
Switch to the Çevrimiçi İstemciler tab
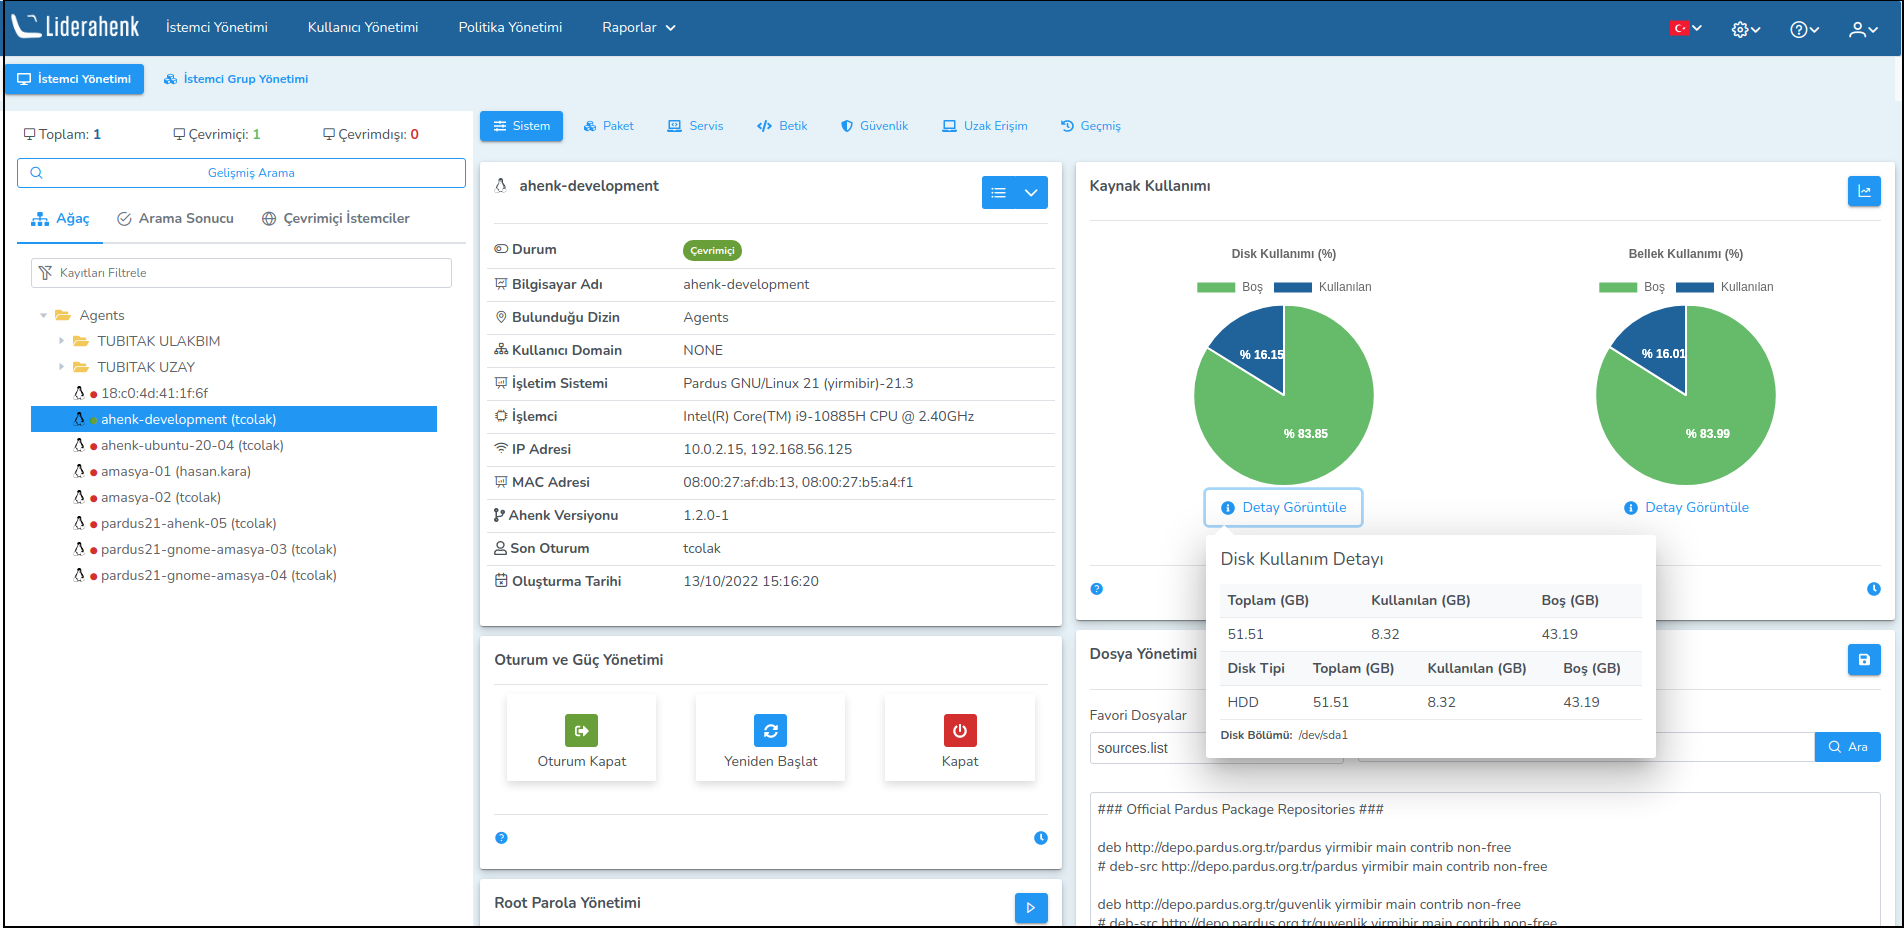[335, 219]
